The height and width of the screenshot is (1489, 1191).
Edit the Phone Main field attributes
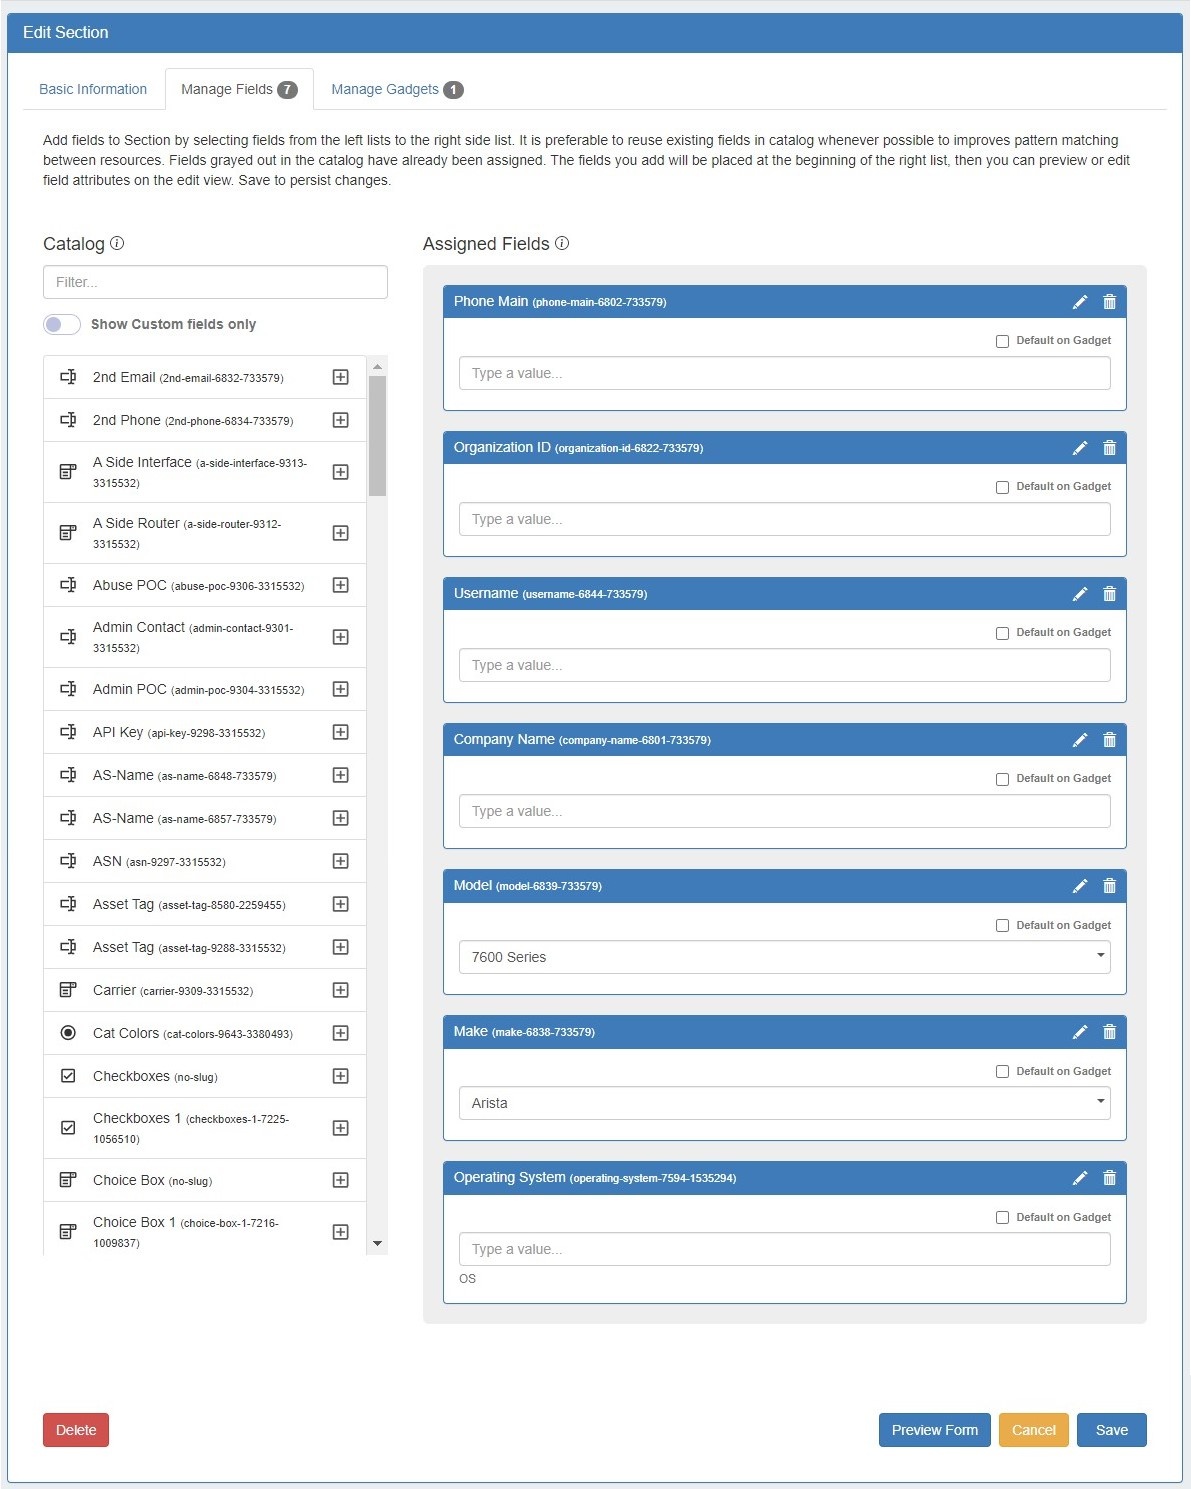tap(1079, 302)
